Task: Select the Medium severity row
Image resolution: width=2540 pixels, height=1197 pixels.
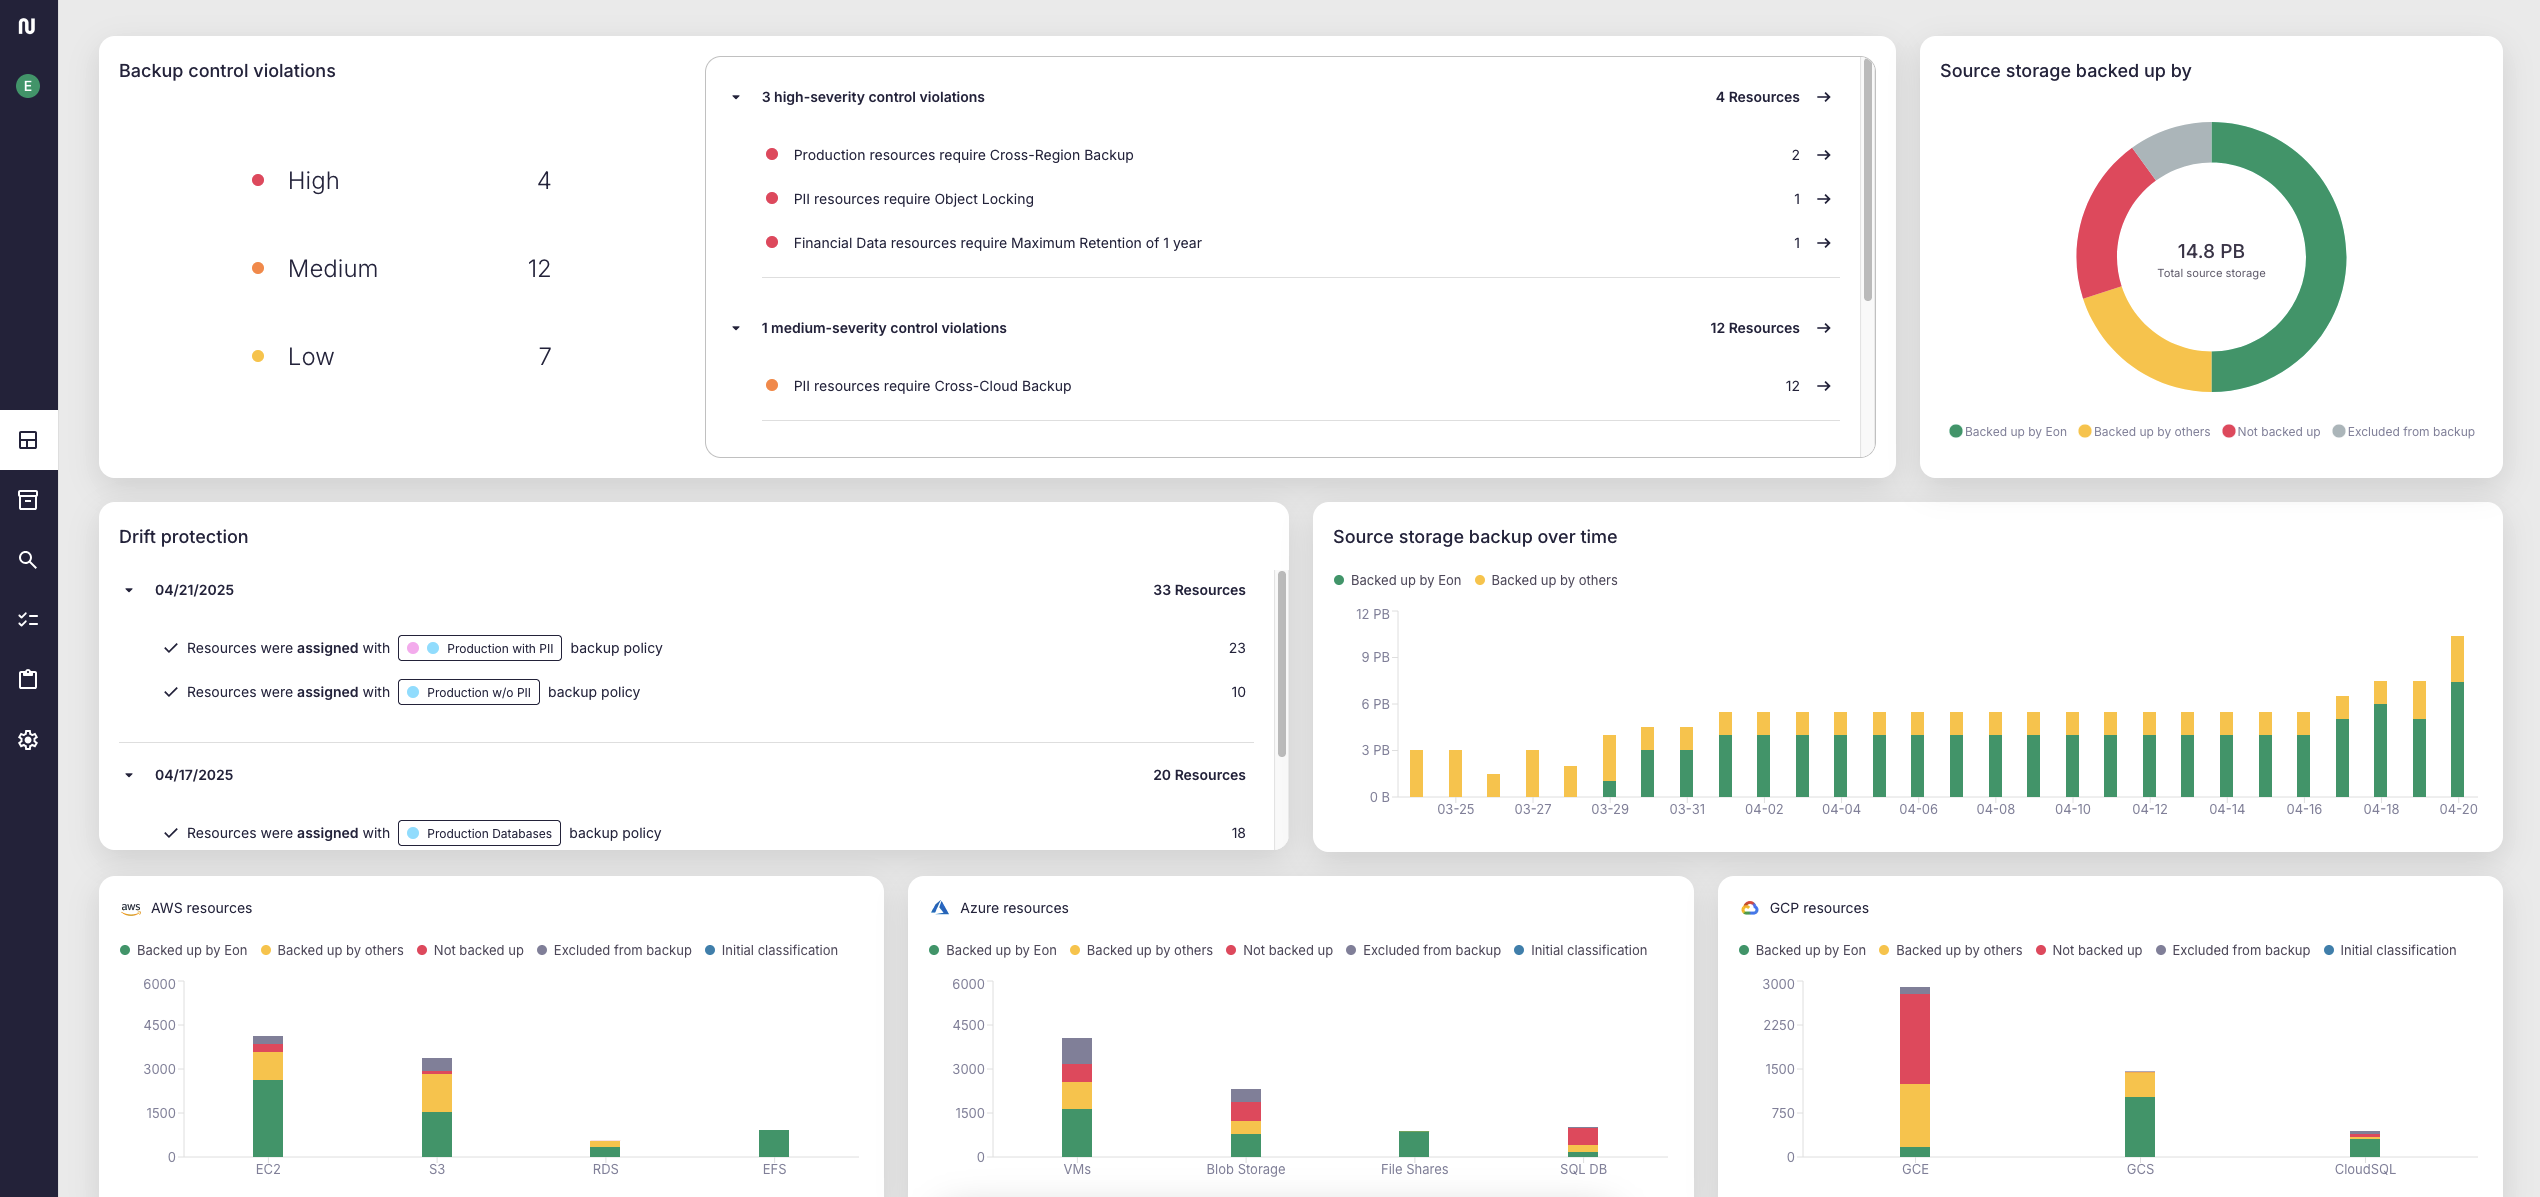Action: [400, 268]
